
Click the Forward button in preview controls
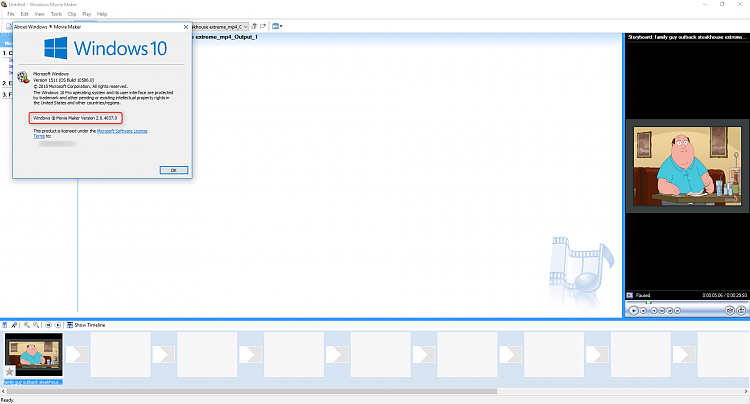click(677, 311)
